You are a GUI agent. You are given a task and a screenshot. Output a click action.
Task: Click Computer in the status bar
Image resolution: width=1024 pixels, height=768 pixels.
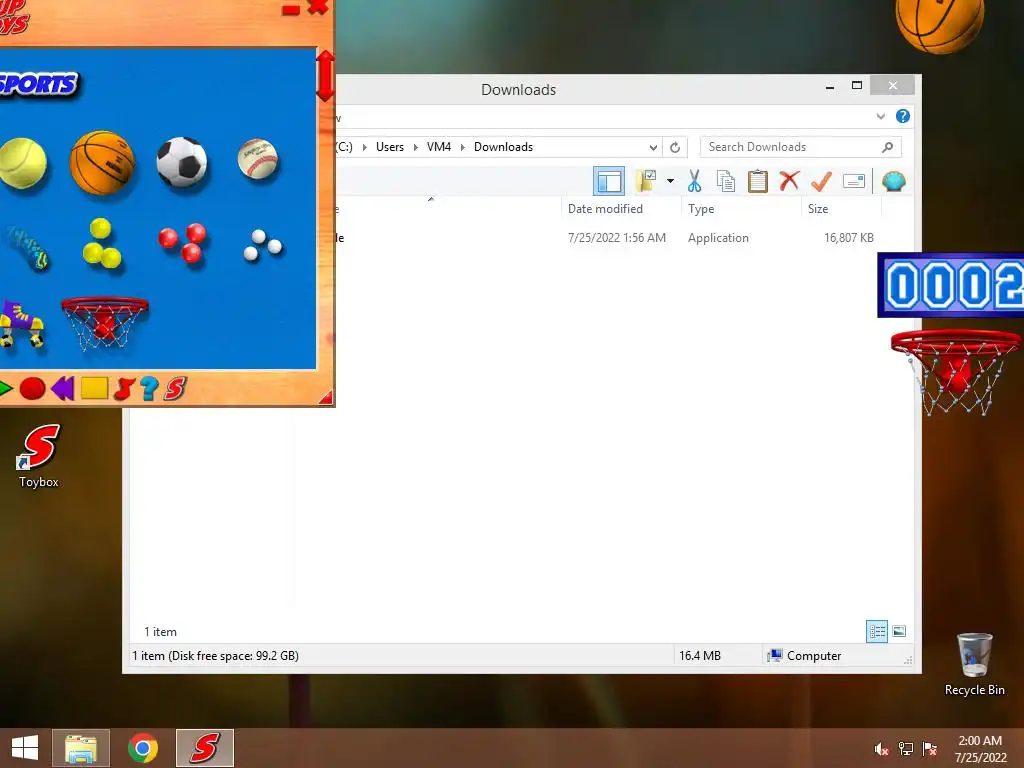(805, 656)
